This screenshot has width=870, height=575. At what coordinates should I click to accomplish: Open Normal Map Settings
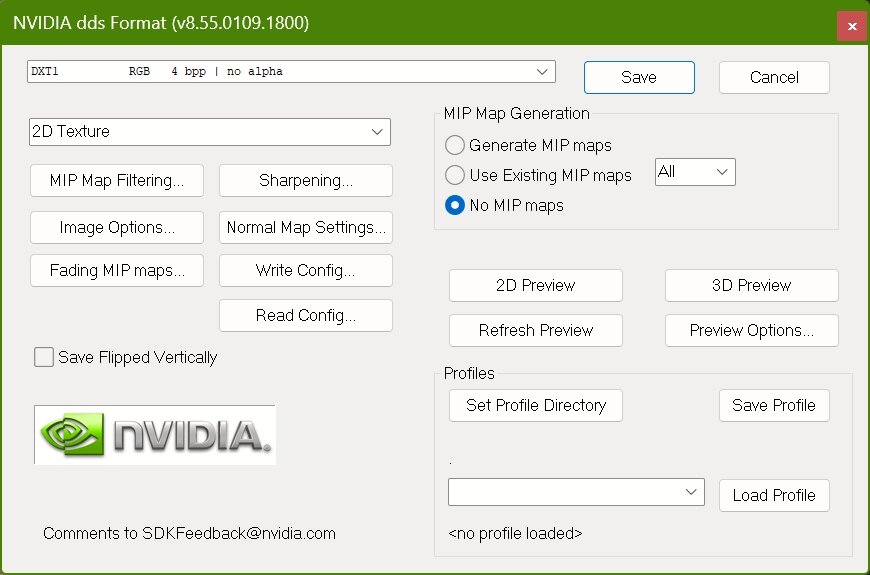(306, 228)
